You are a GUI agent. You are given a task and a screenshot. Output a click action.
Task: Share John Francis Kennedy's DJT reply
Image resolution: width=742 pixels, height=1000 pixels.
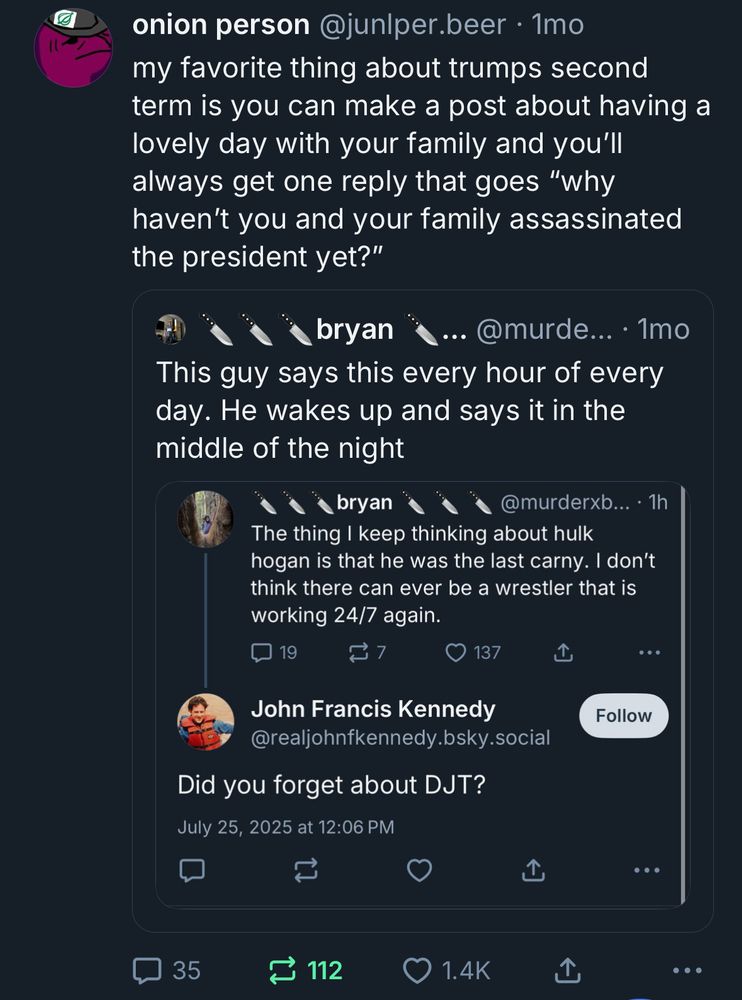coord(534,871)
